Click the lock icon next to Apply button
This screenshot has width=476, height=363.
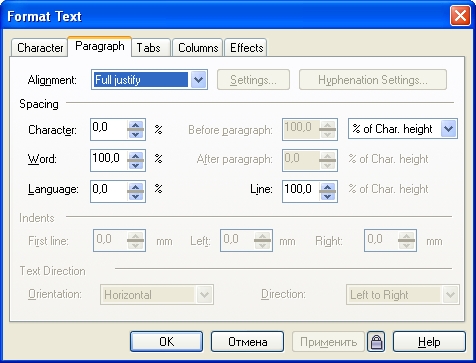(376, 342)
